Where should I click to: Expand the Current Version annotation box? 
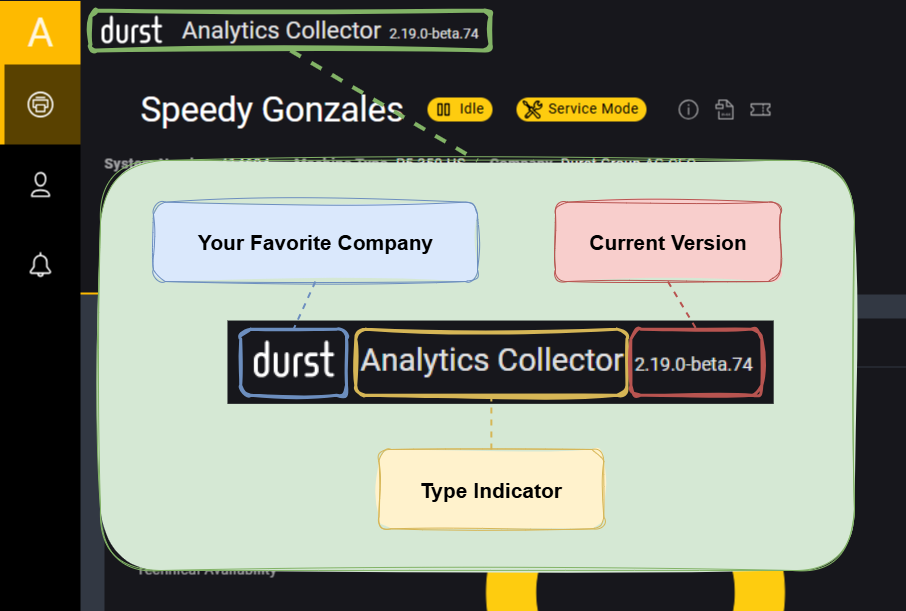tap(667, 242)
